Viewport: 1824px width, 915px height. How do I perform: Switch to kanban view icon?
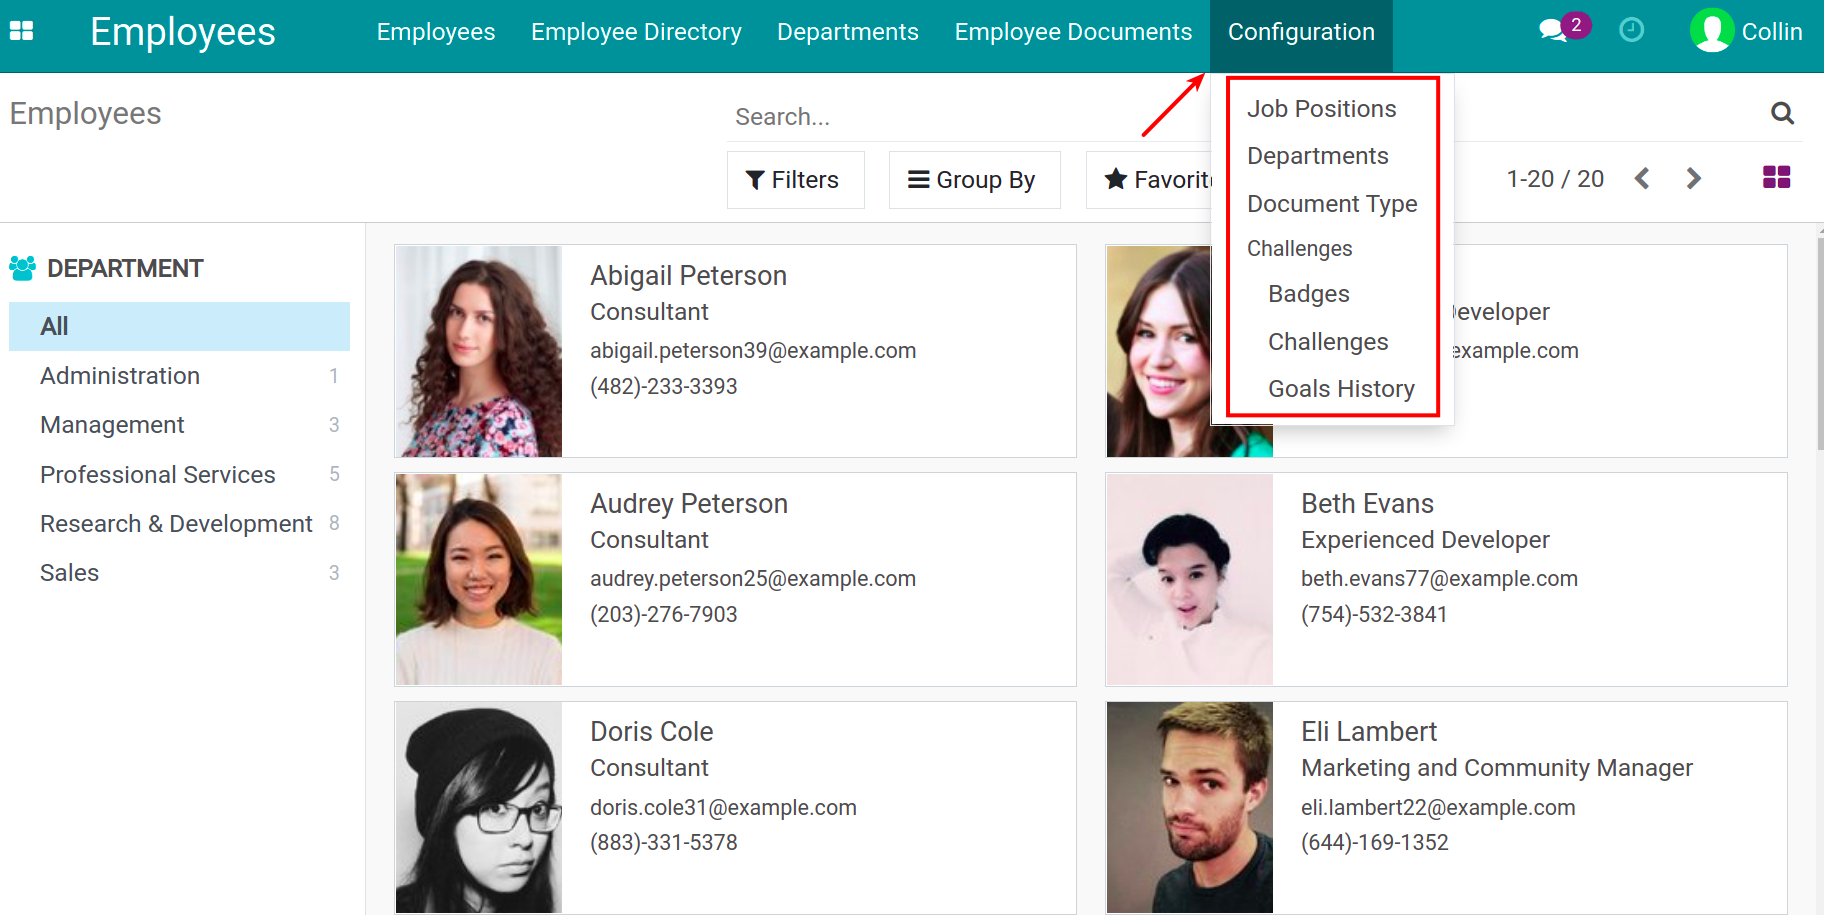tap(1776, 178)
